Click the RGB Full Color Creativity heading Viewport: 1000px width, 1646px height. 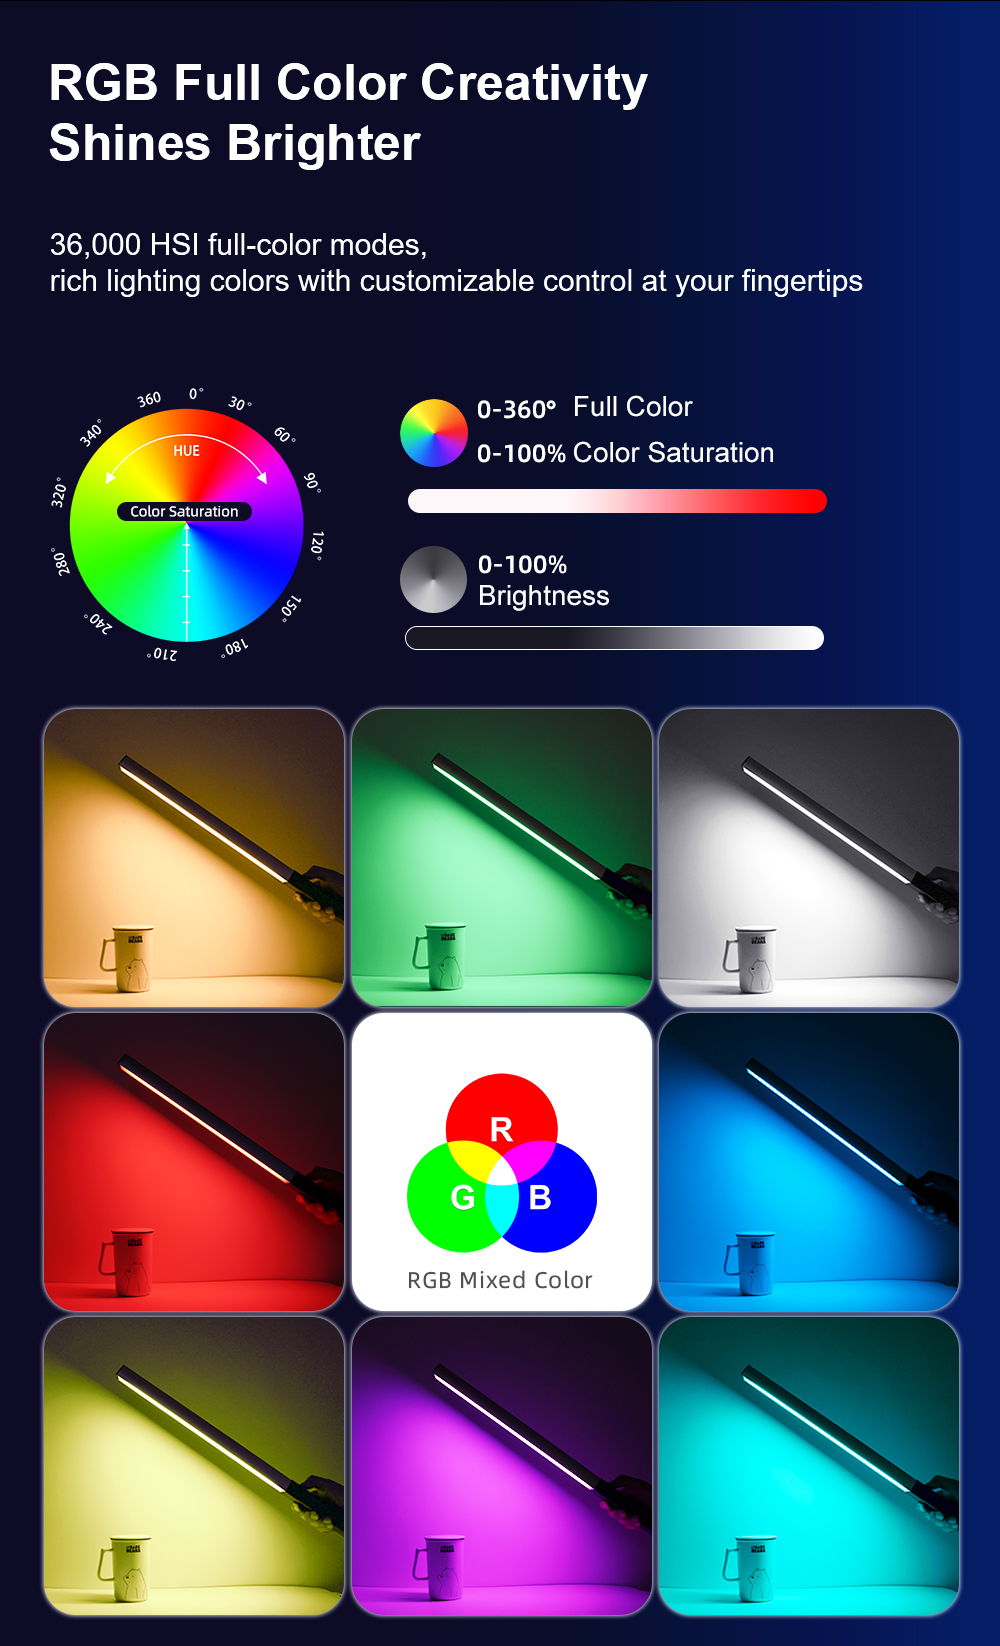click(348, 83)
